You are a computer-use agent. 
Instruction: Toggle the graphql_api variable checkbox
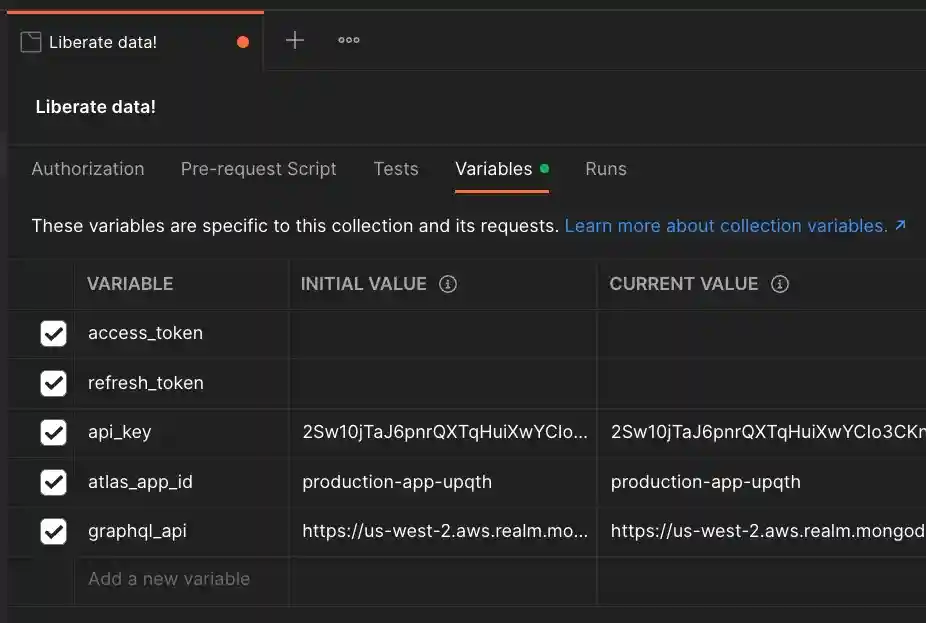[x=54, y=531]
